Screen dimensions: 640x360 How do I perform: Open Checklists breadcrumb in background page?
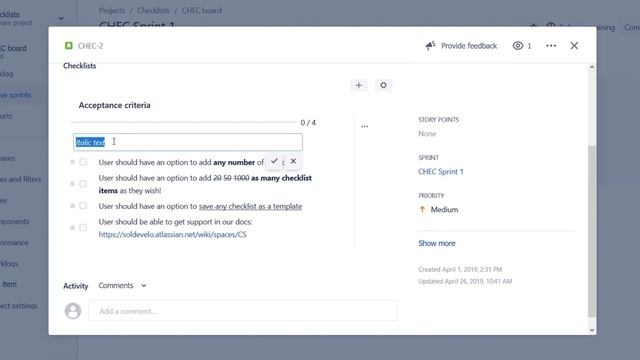tap(153, 11)
